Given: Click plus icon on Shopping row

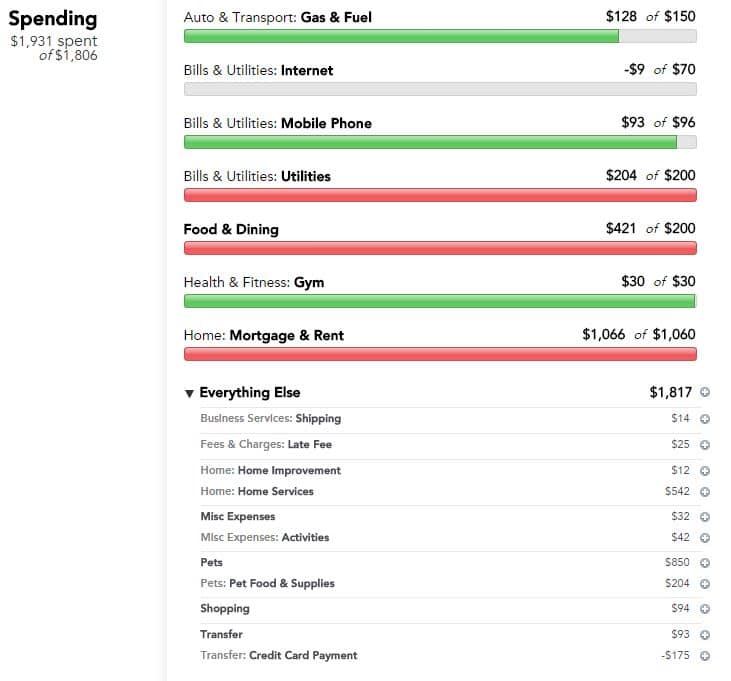Looking at the screenshot, I should pyautogui.click(x=705, y=609).
